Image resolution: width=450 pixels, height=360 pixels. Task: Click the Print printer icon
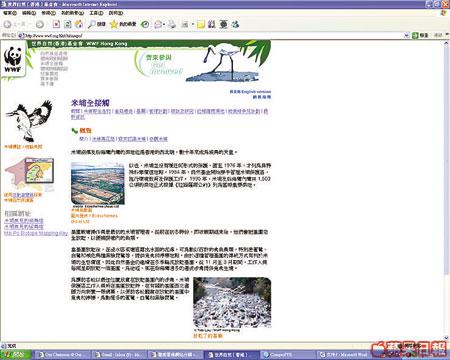(x=172, y=24)
